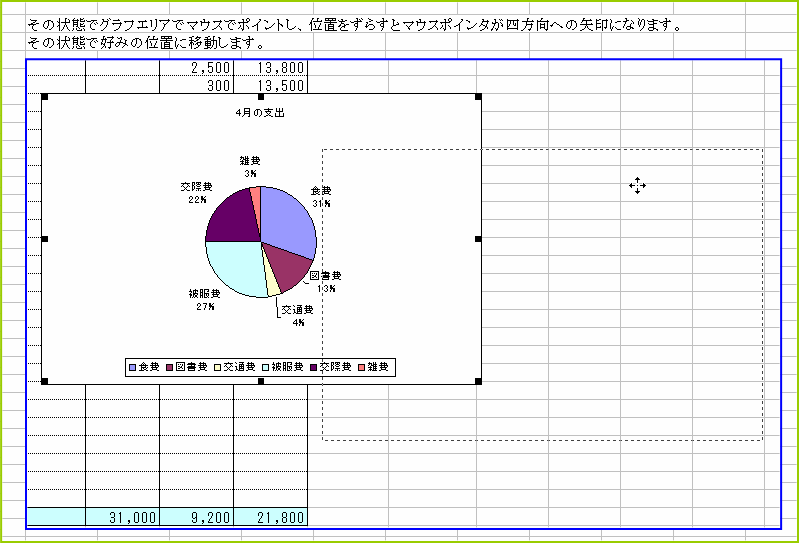Select the 食費 legend entry text
The width and height of the screenshot is (799, 543).
tap(149, 367)
